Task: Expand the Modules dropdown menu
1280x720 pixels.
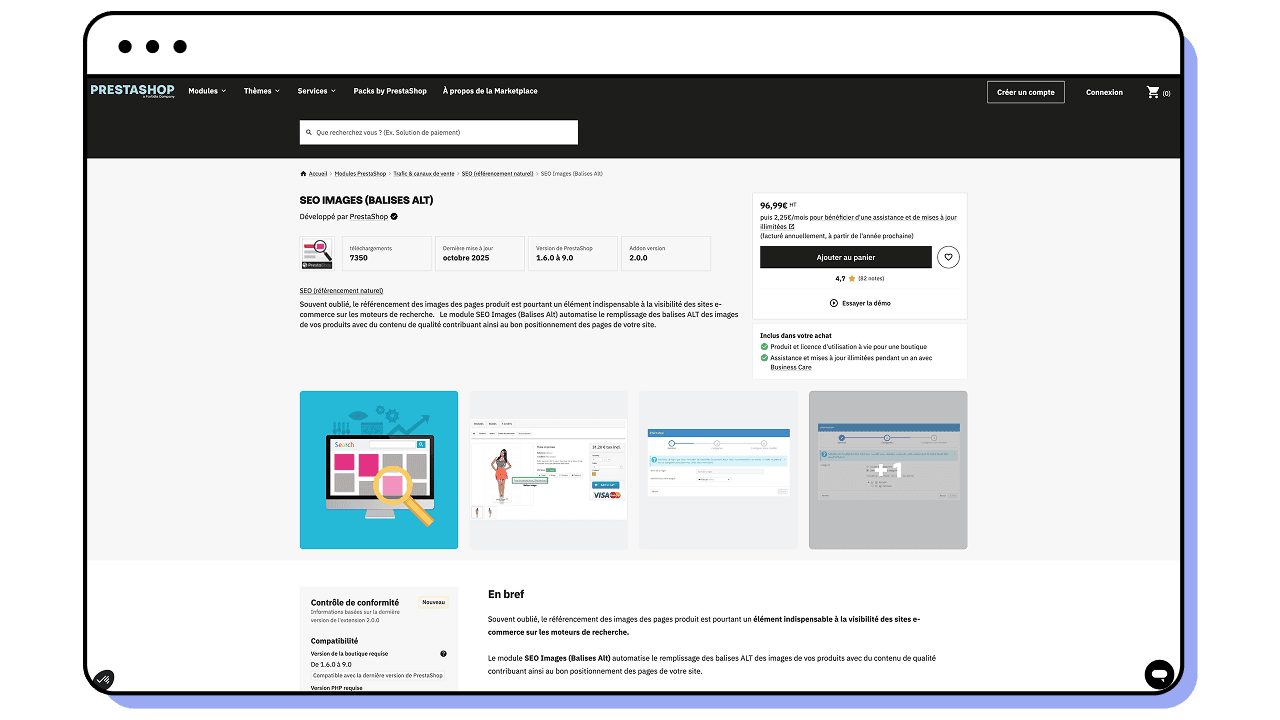Action: click(x=207, y=91)
